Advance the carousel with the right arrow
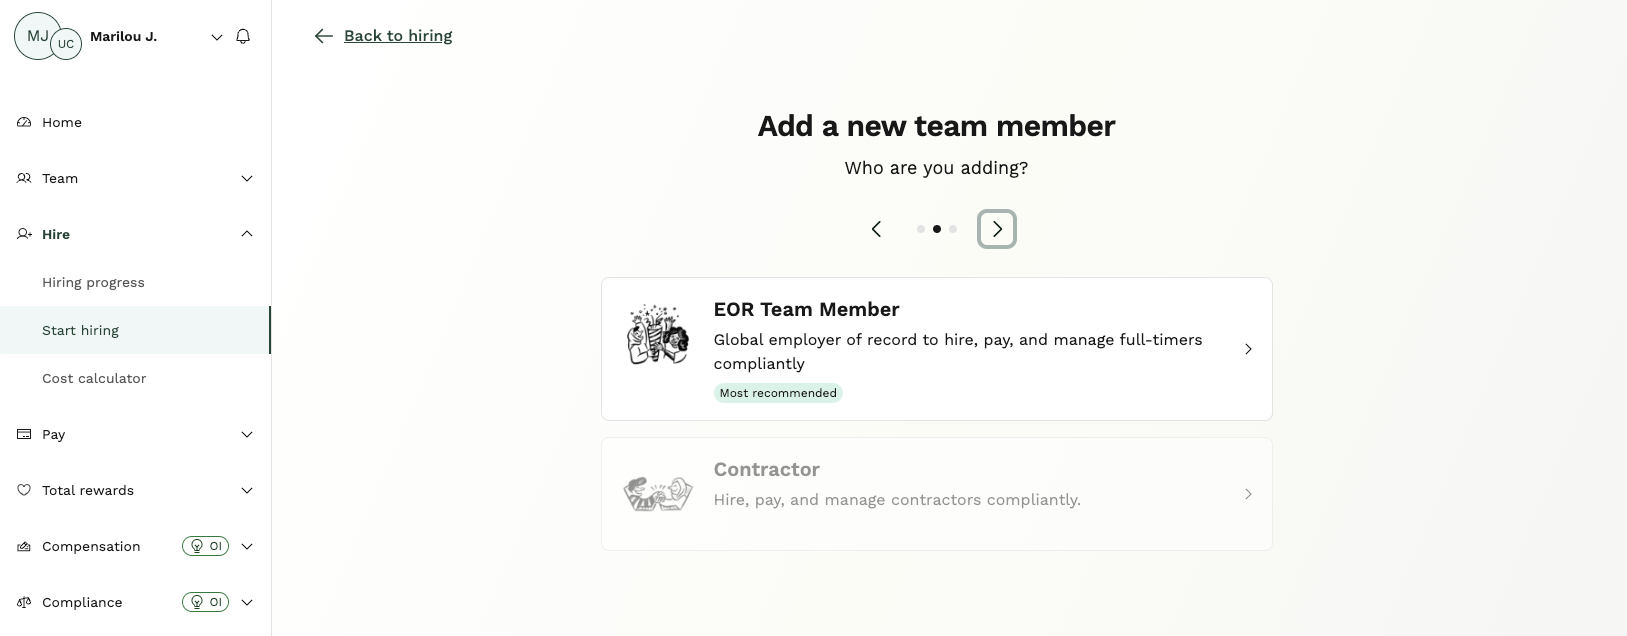 click(x=996, y=229)
